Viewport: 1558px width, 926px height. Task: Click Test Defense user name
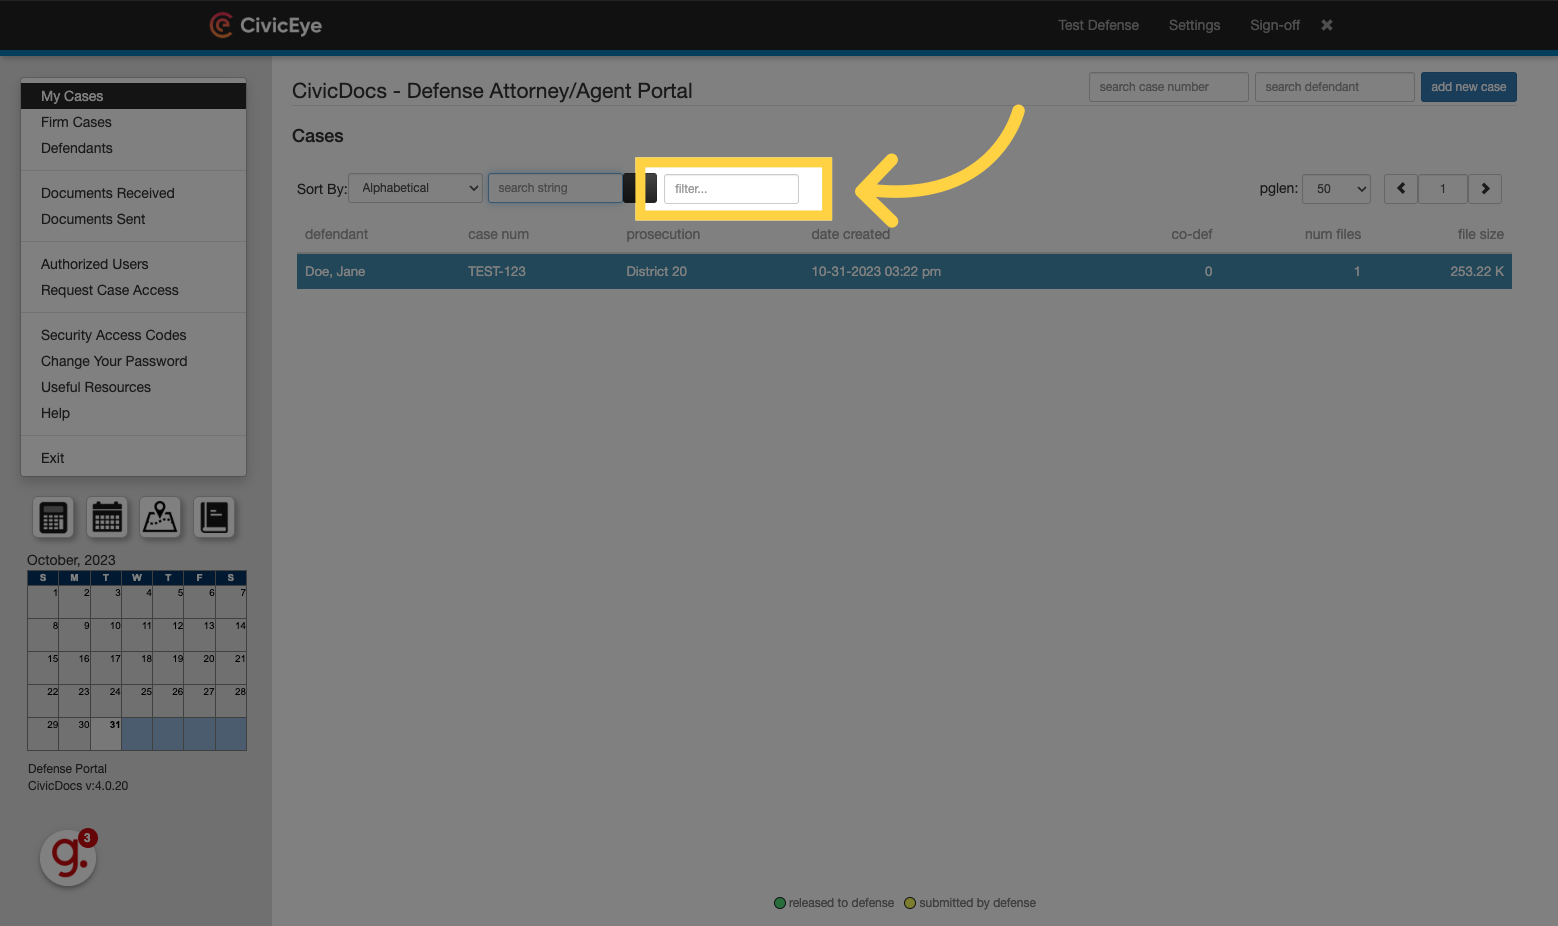coord(1098,25)
